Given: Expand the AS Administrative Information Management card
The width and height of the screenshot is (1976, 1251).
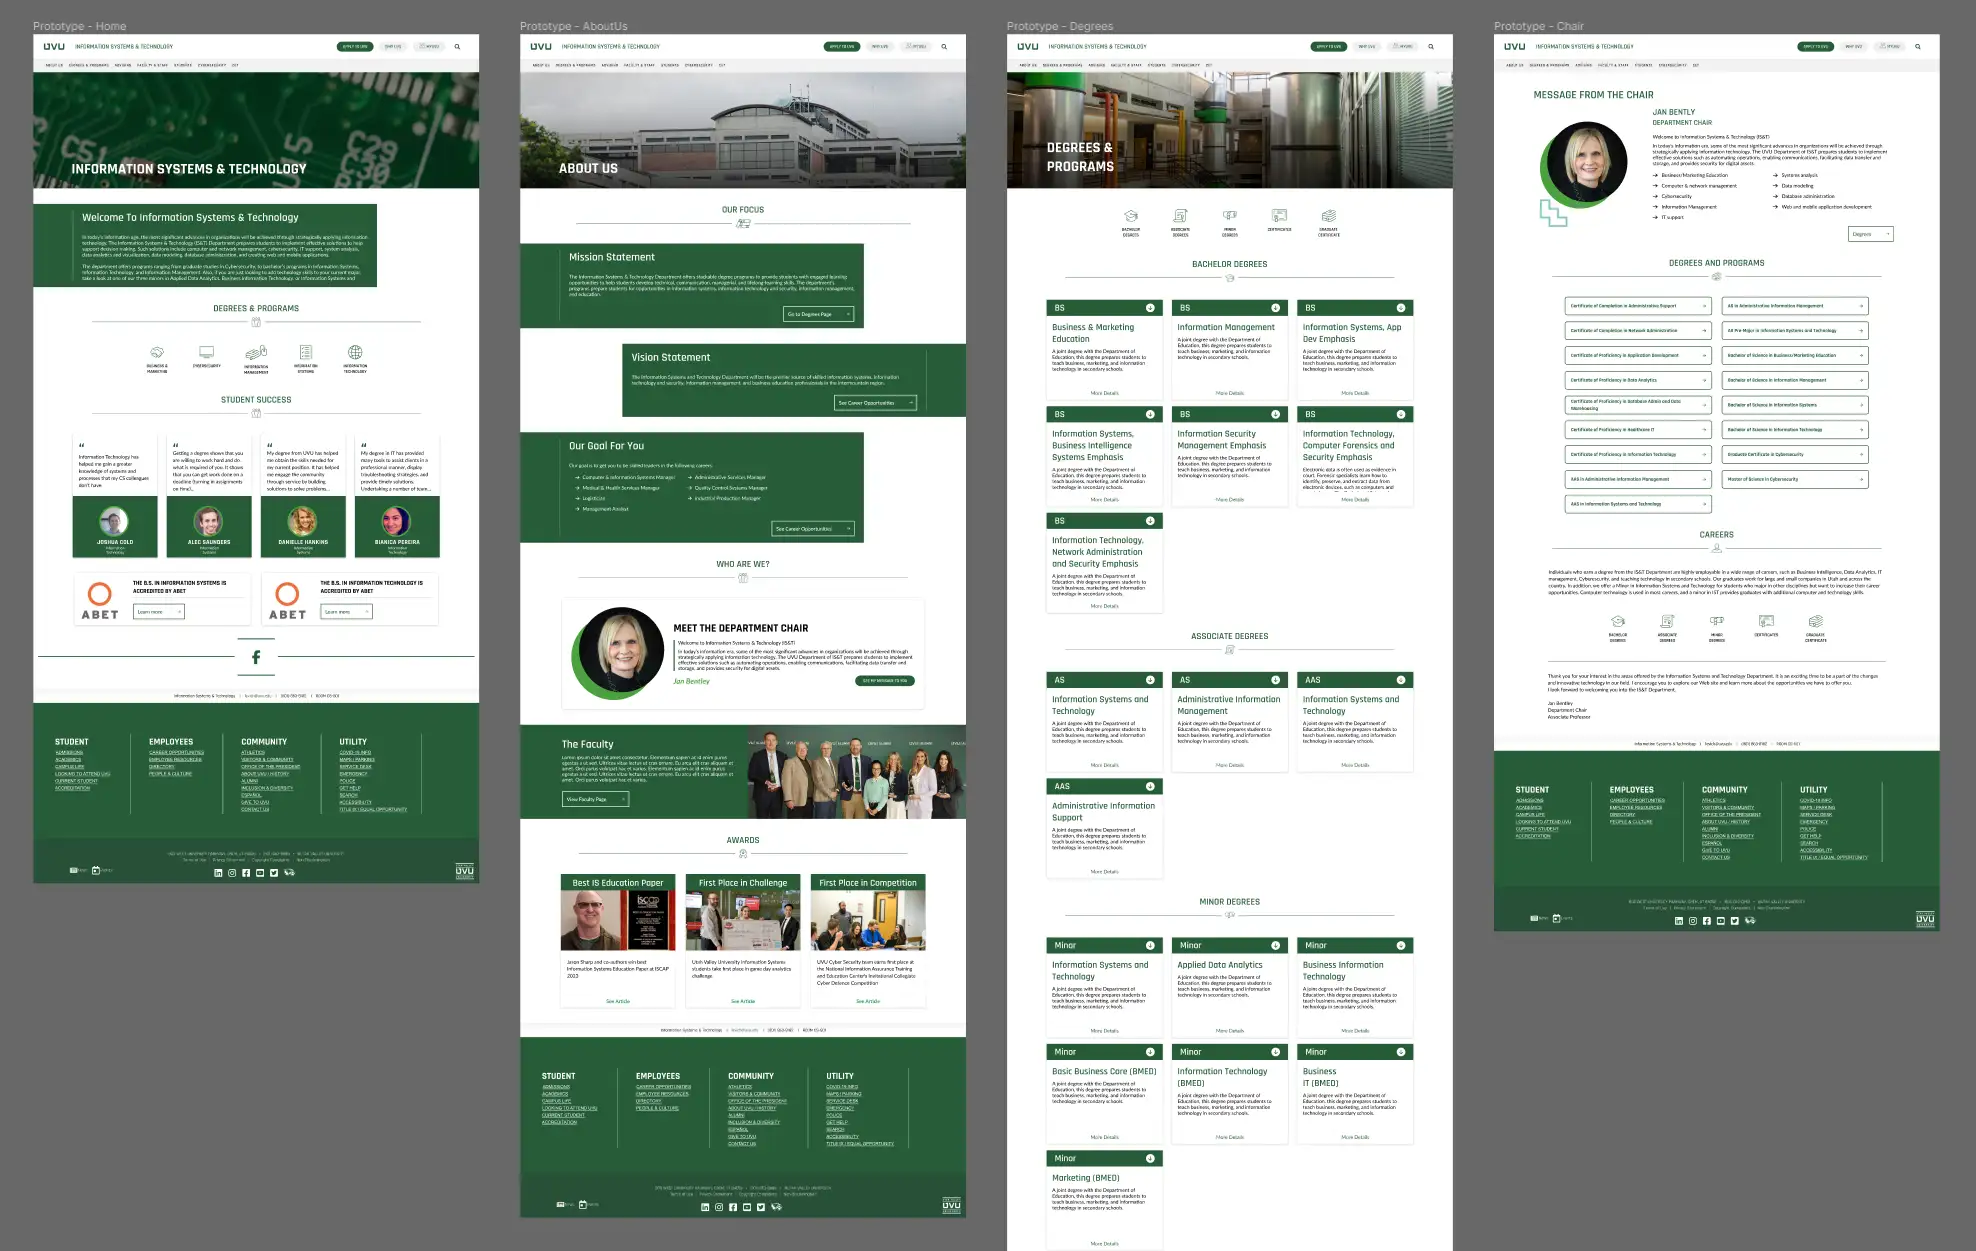Looking at the screenshot, I should click(x=1275, y=680).
